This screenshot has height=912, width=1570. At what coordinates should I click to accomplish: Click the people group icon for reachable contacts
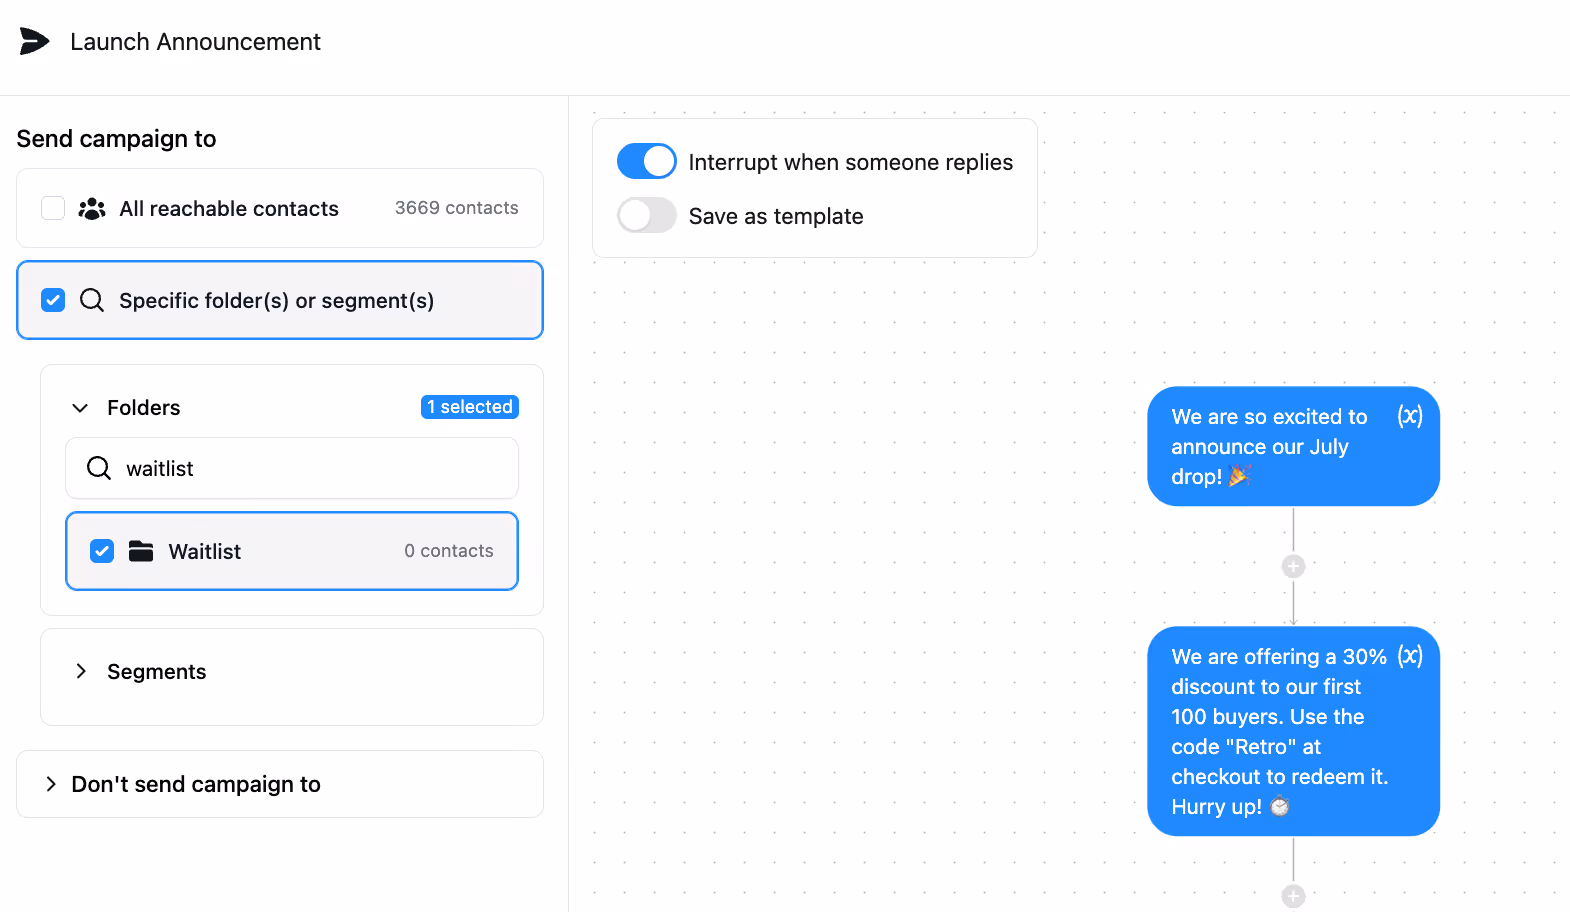(x=92, y=208)
